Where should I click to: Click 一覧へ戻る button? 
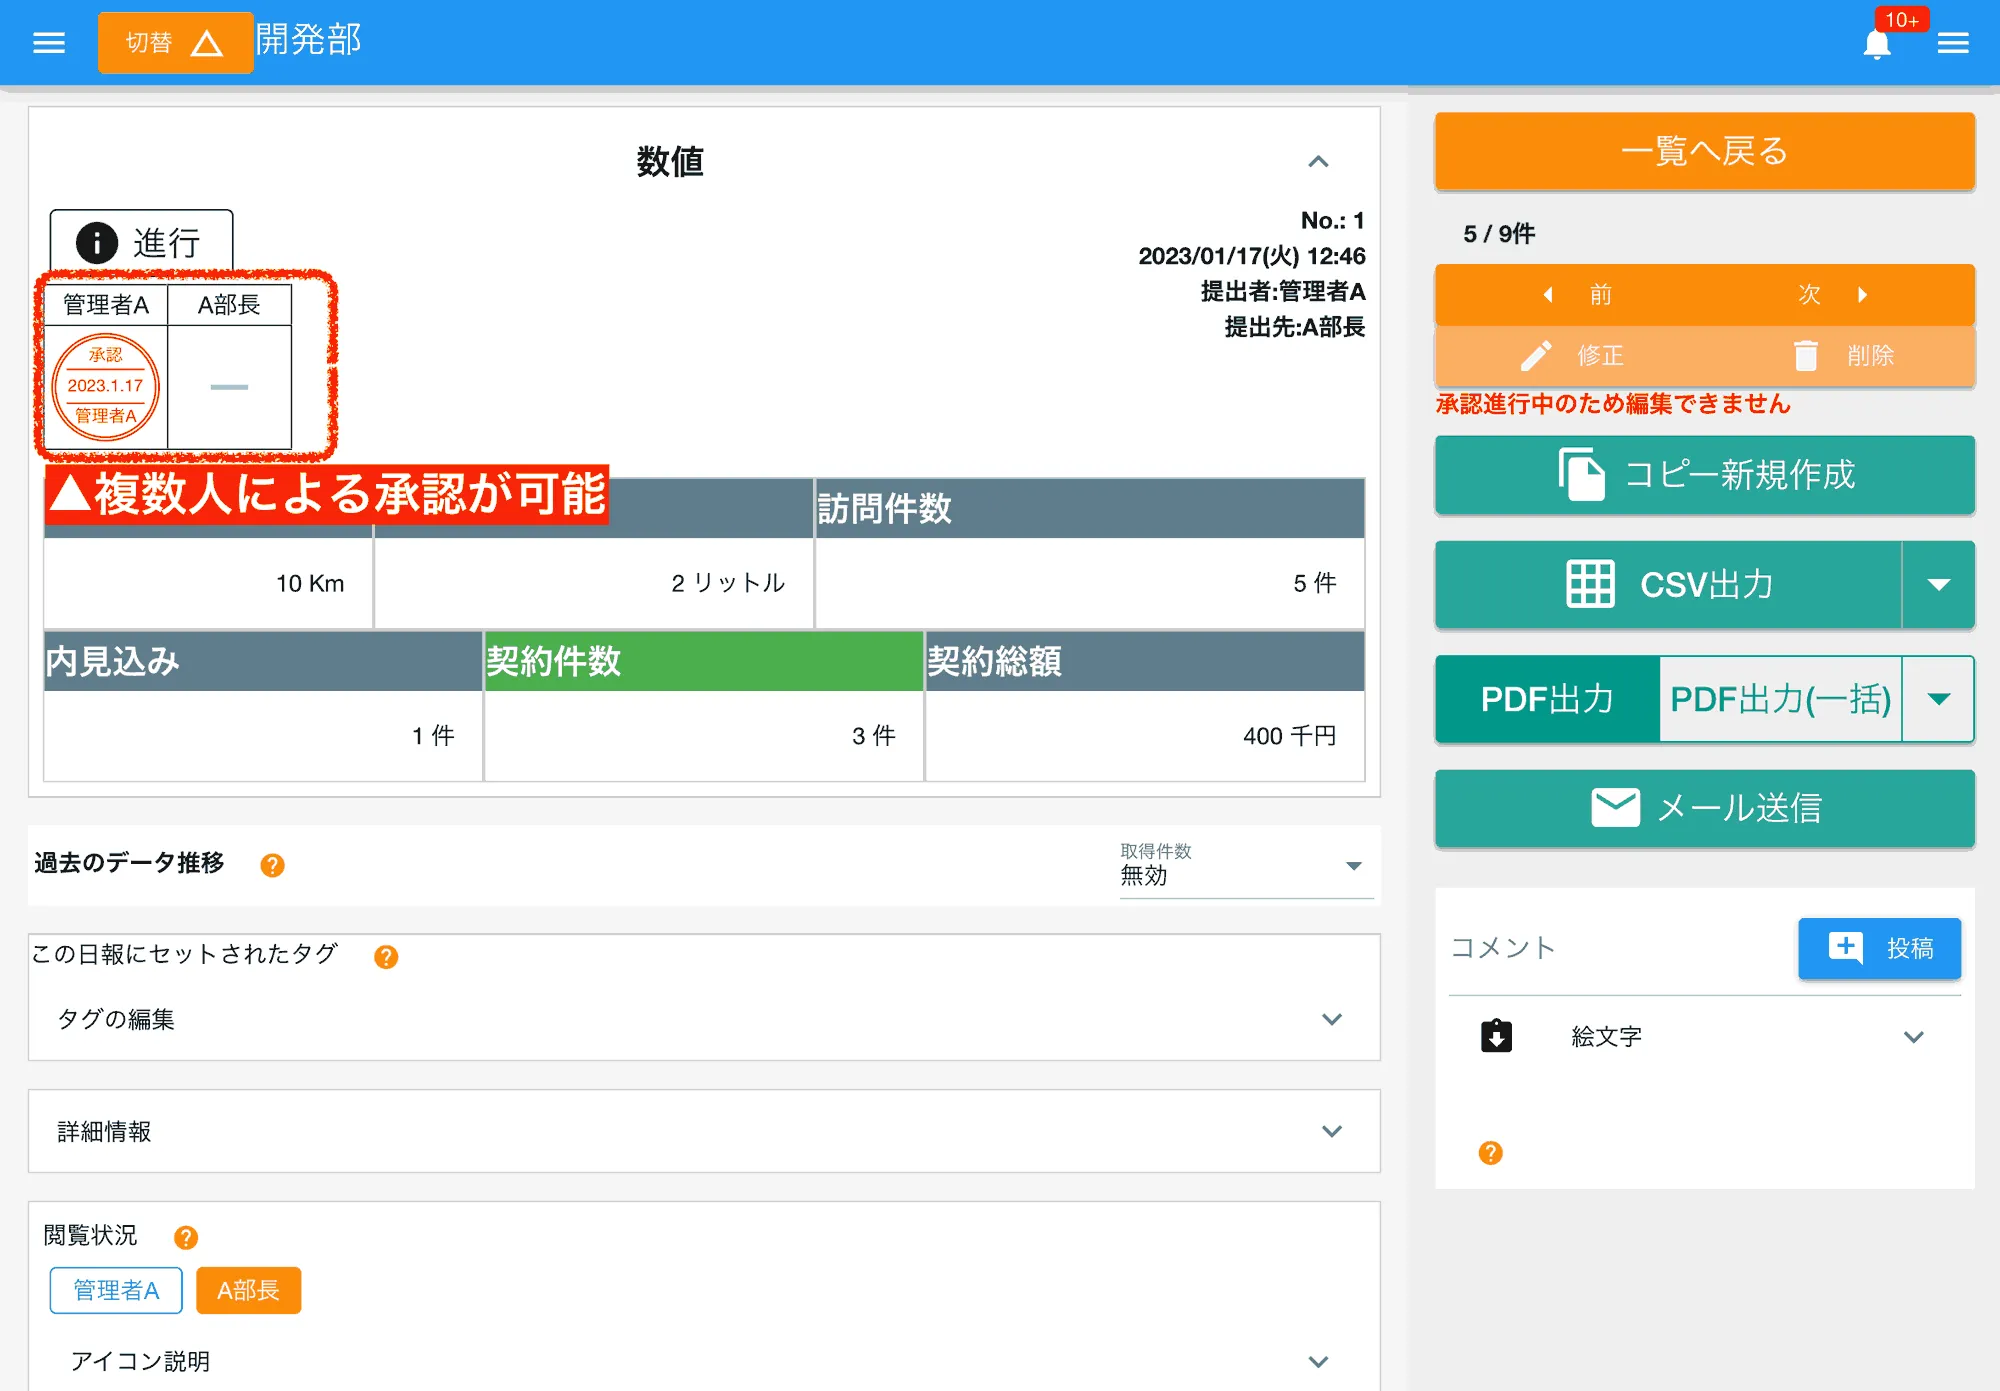[x=1704, y=151]
